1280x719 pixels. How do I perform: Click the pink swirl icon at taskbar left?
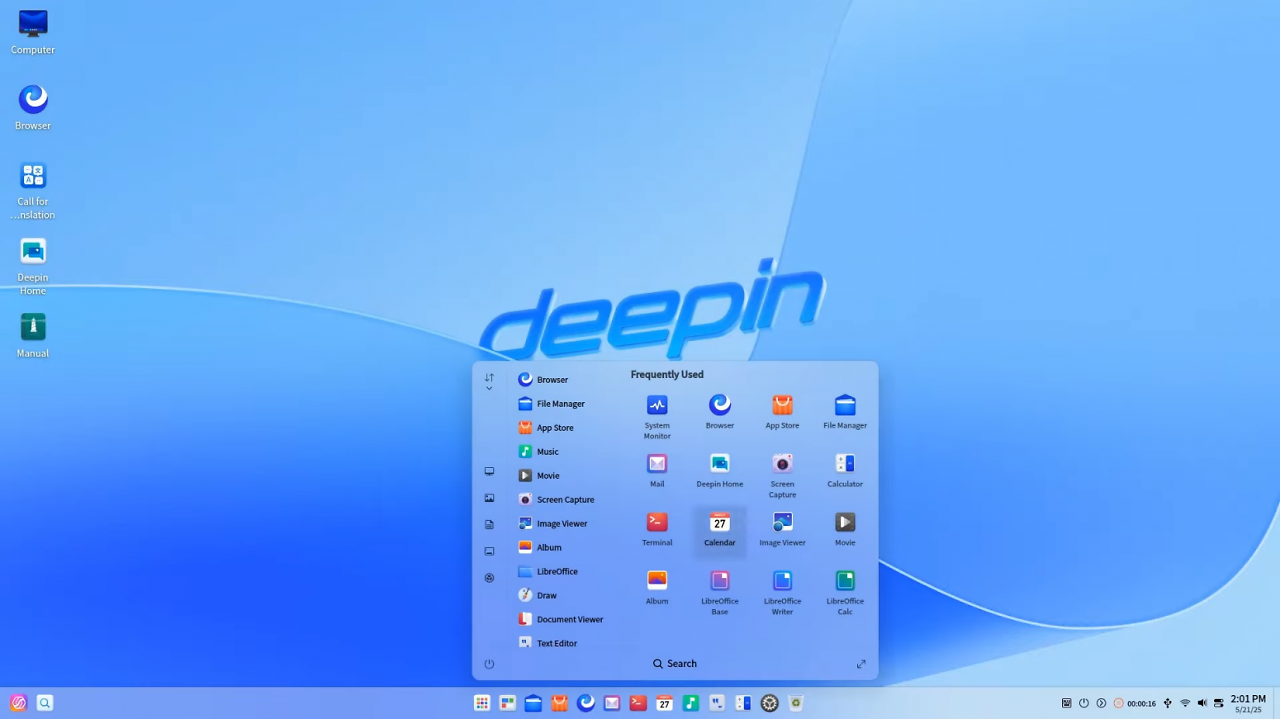(18, 703)
